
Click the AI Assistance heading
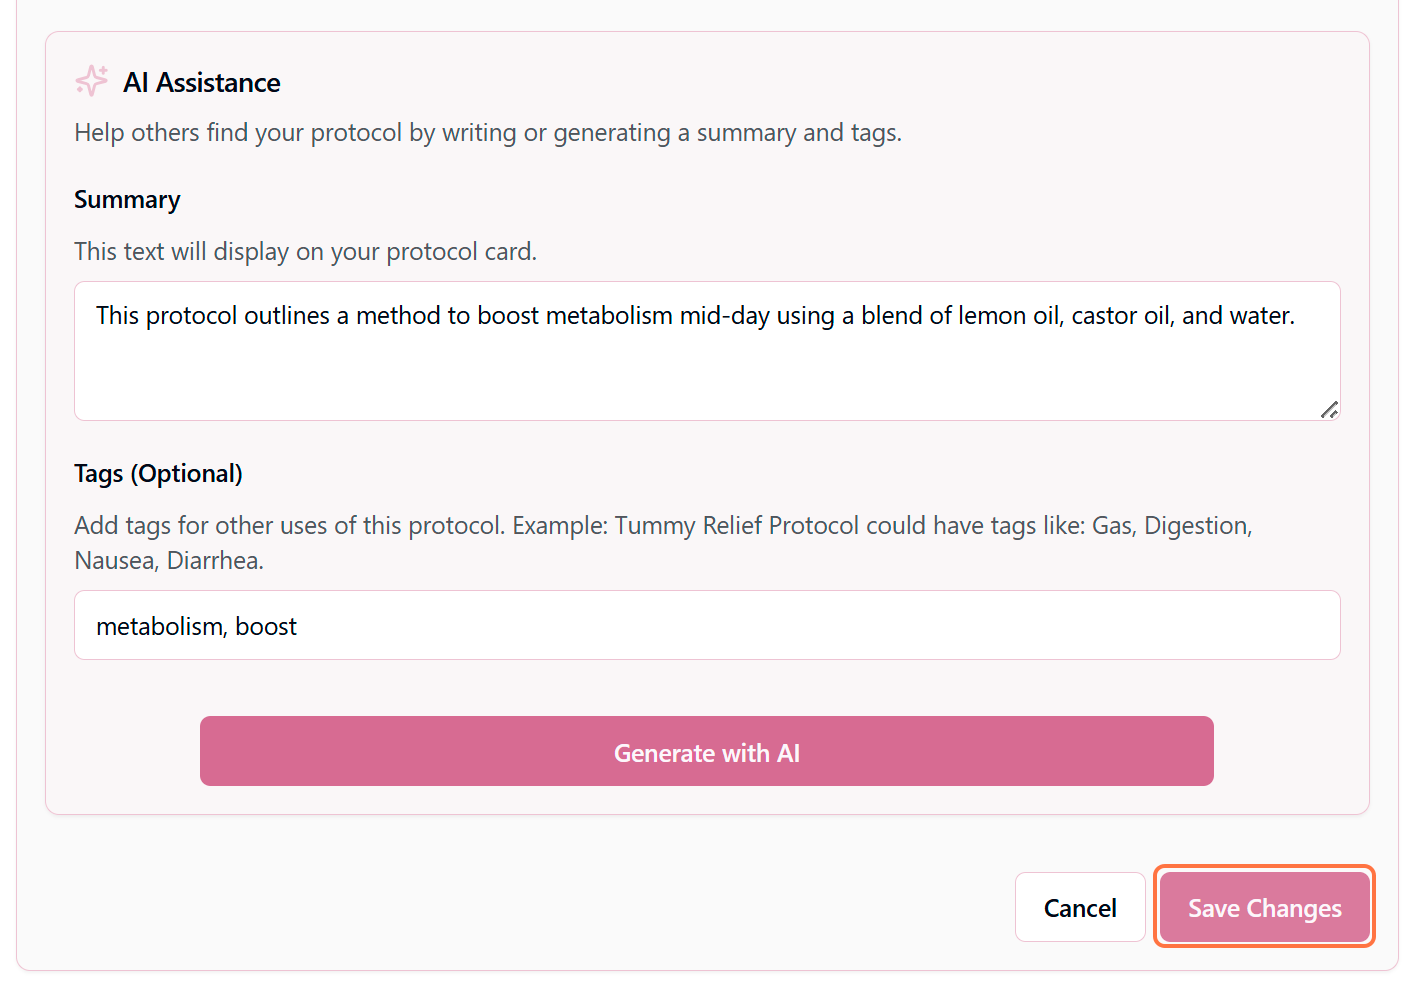coord(202,83)
